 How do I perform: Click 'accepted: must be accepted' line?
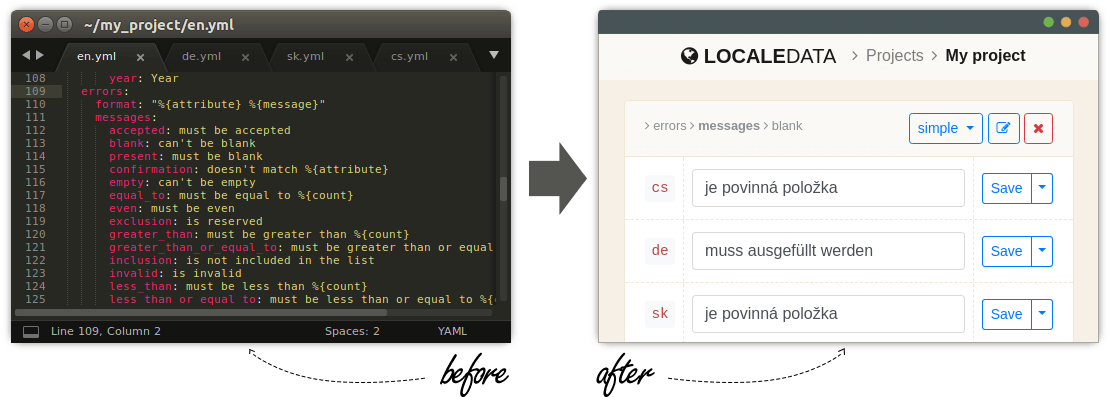tap(200, 131)
